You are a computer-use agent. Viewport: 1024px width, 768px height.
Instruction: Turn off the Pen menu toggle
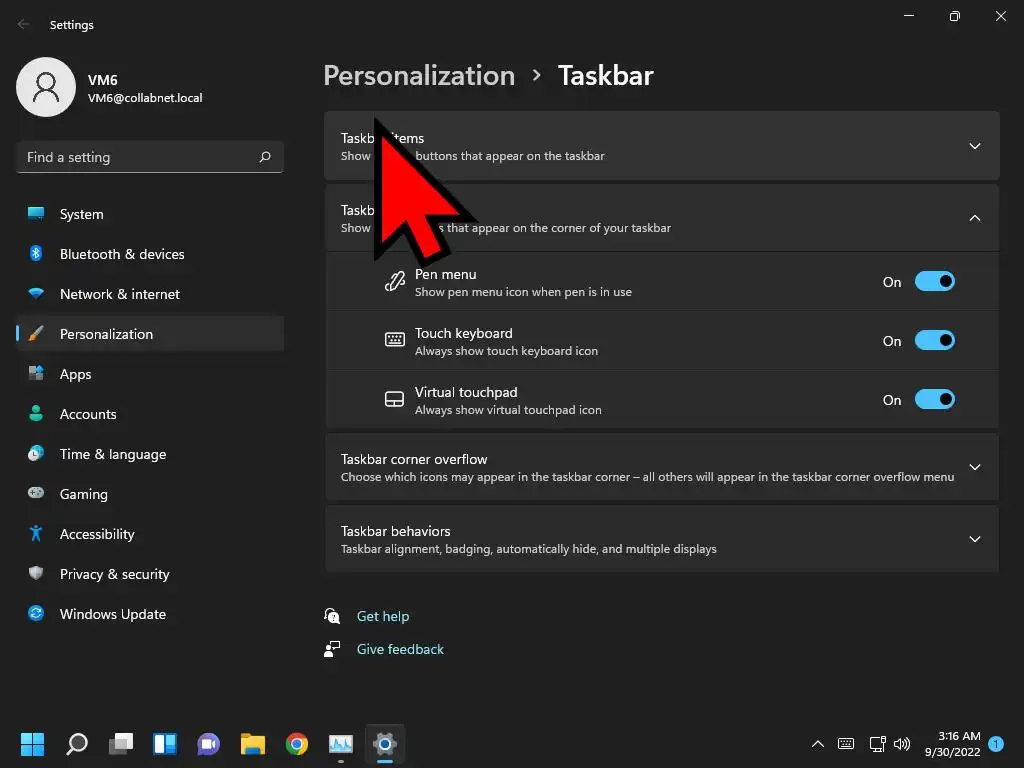coord(935,281)
